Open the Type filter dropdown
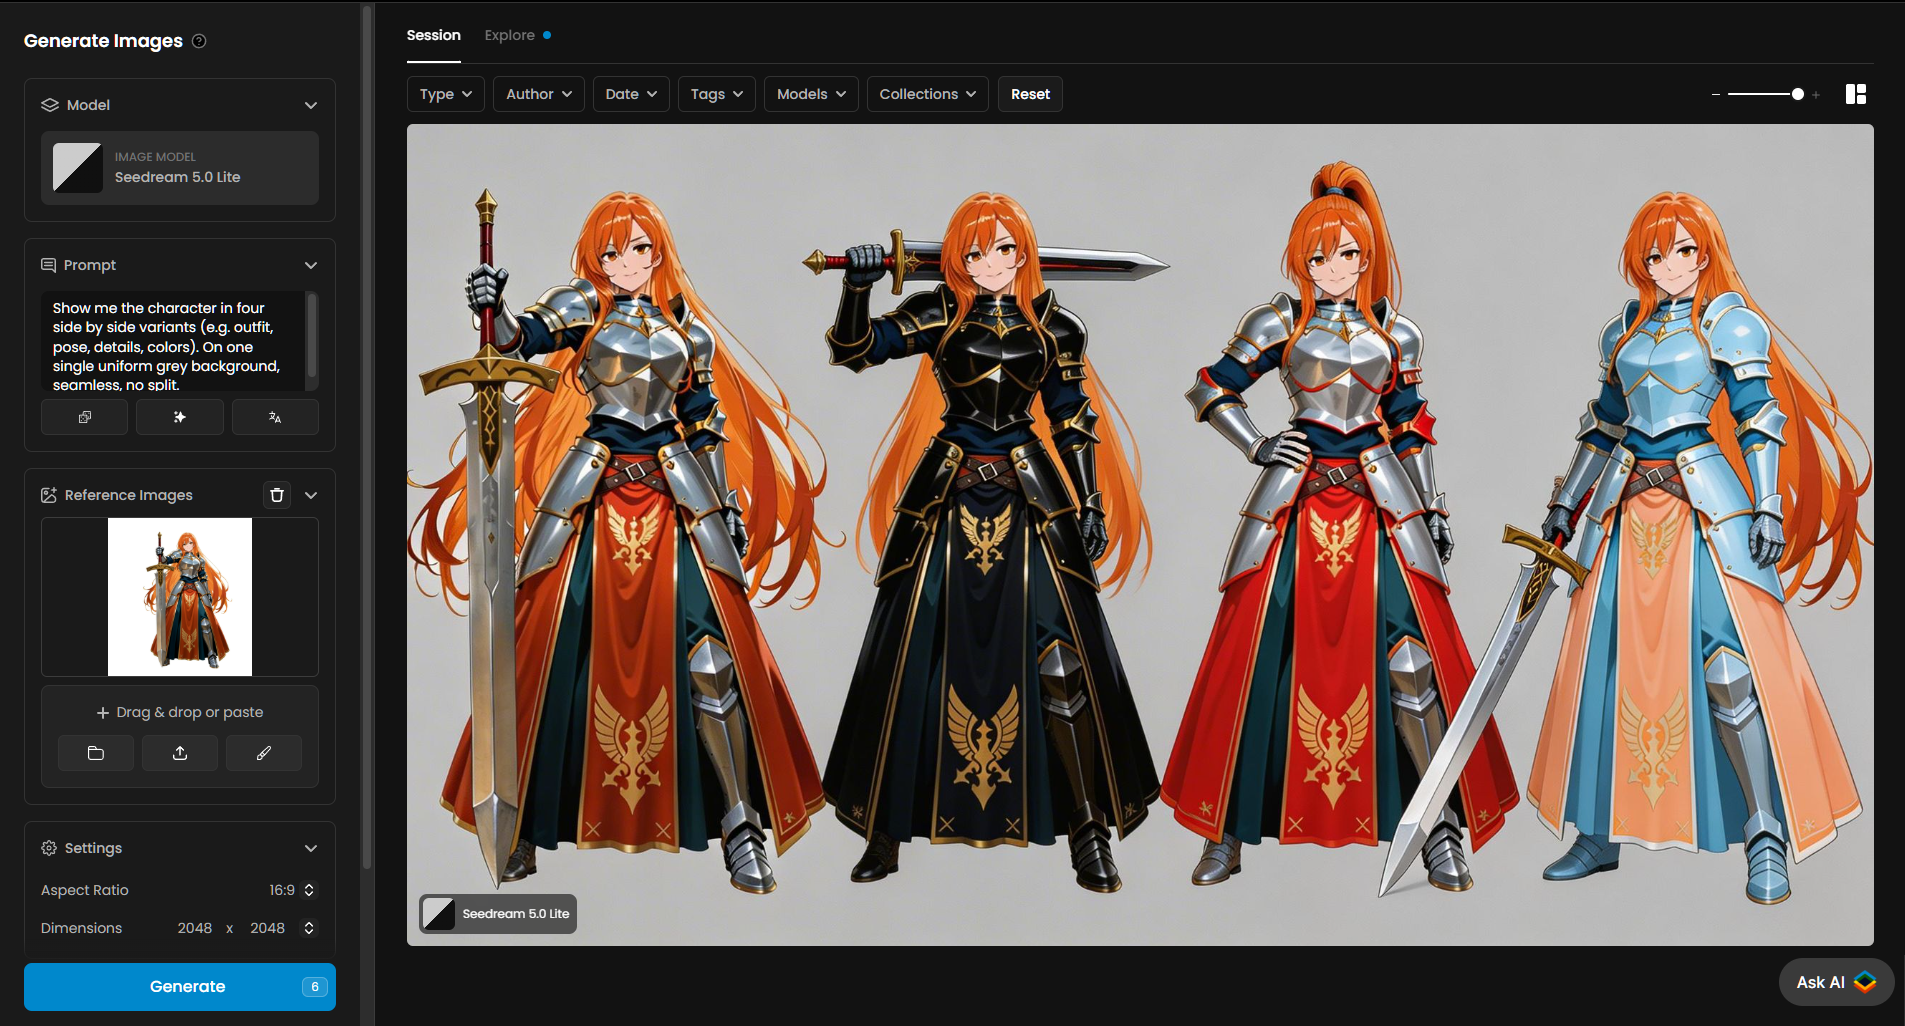This screenshot has width=1905, height=1026. pos(445,94)
